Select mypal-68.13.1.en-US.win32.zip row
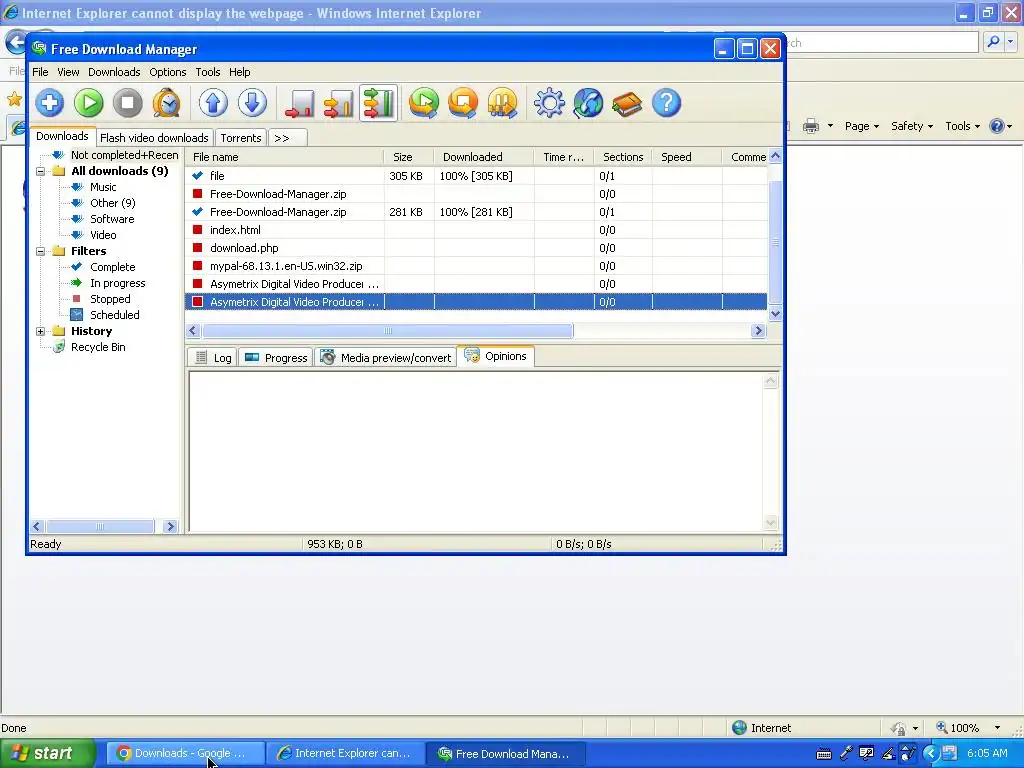The image size is (1024, 768). (x=476, y=266)
